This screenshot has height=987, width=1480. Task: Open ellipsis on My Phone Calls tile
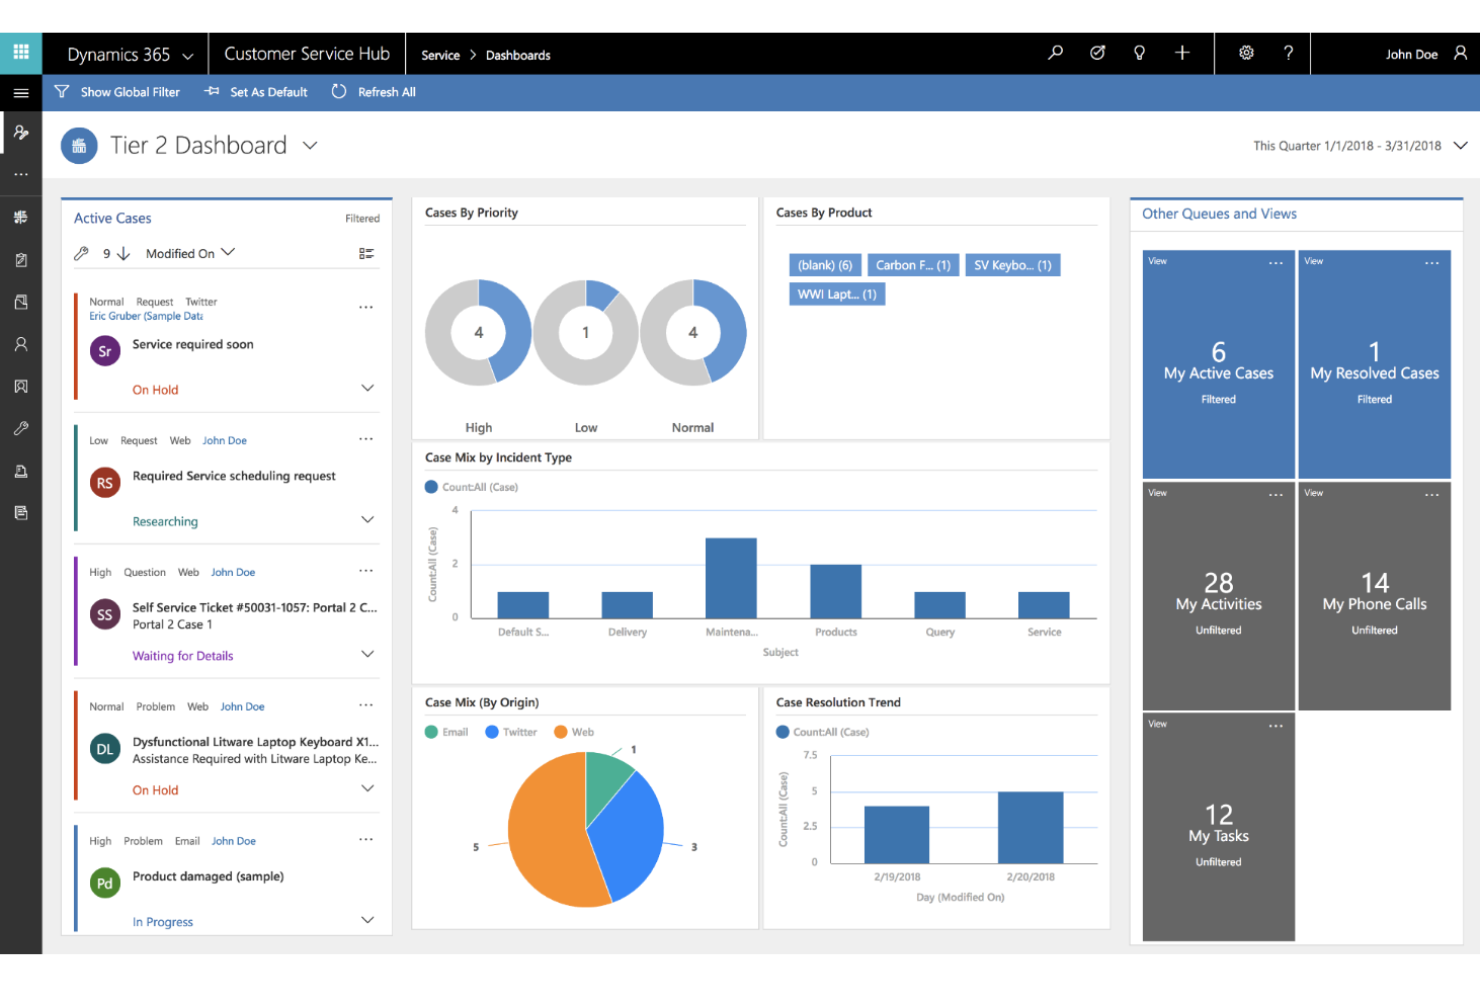[1432, 495]
